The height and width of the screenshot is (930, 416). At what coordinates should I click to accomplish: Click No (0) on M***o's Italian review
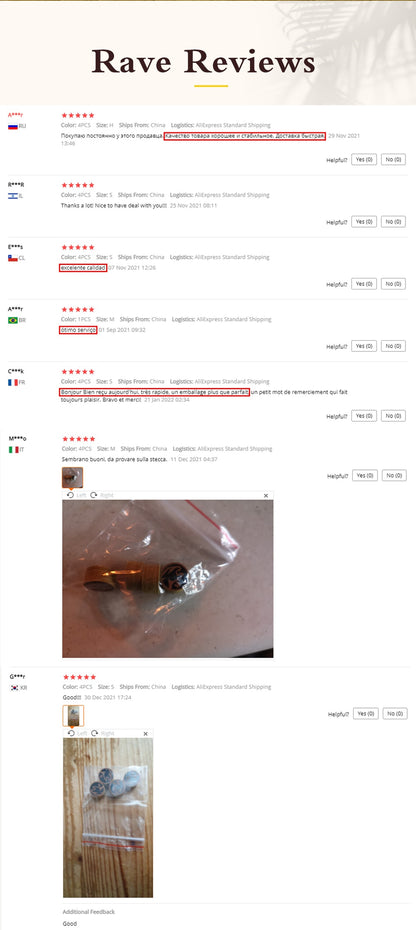[394, 475]
